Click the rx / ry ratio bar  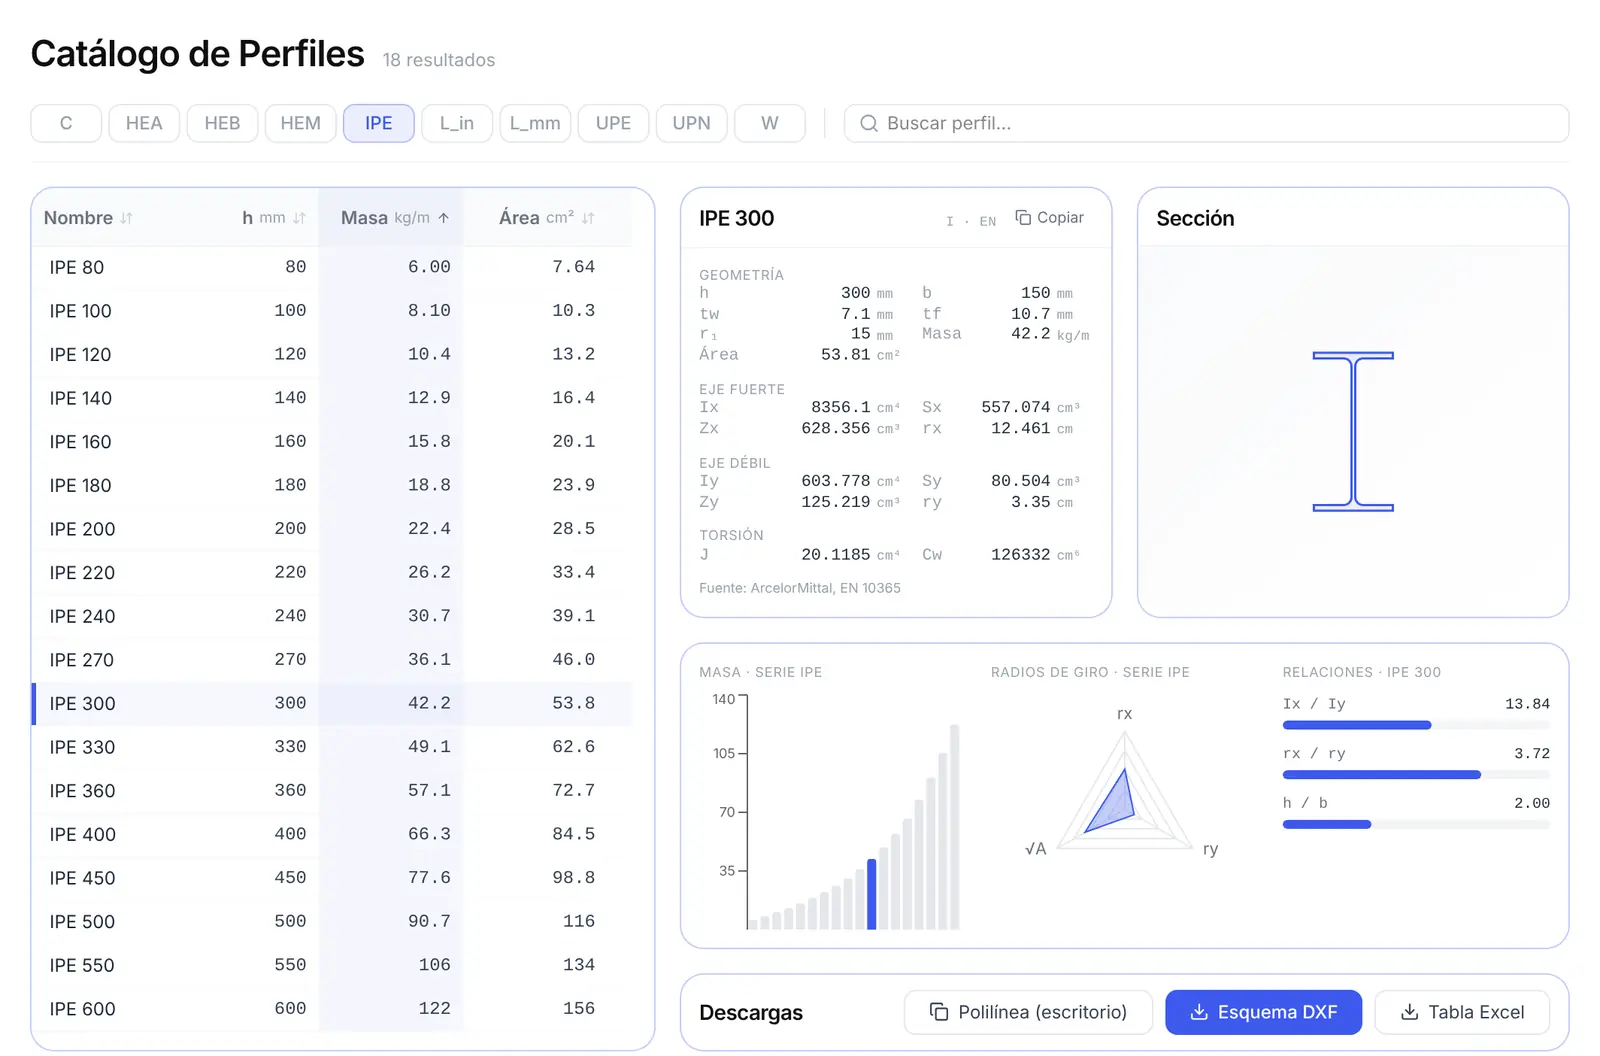[1416, 774]
